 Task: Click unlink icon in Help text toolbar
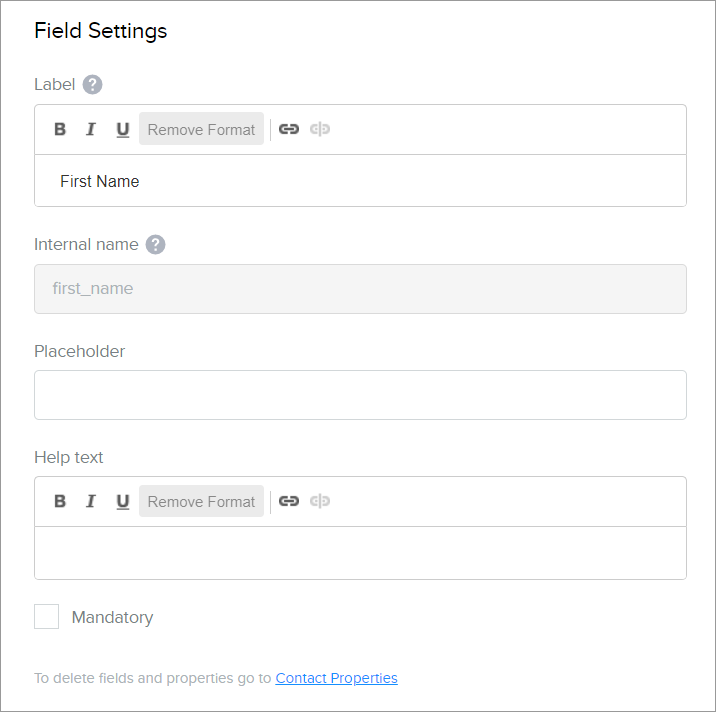pos(320,501)
